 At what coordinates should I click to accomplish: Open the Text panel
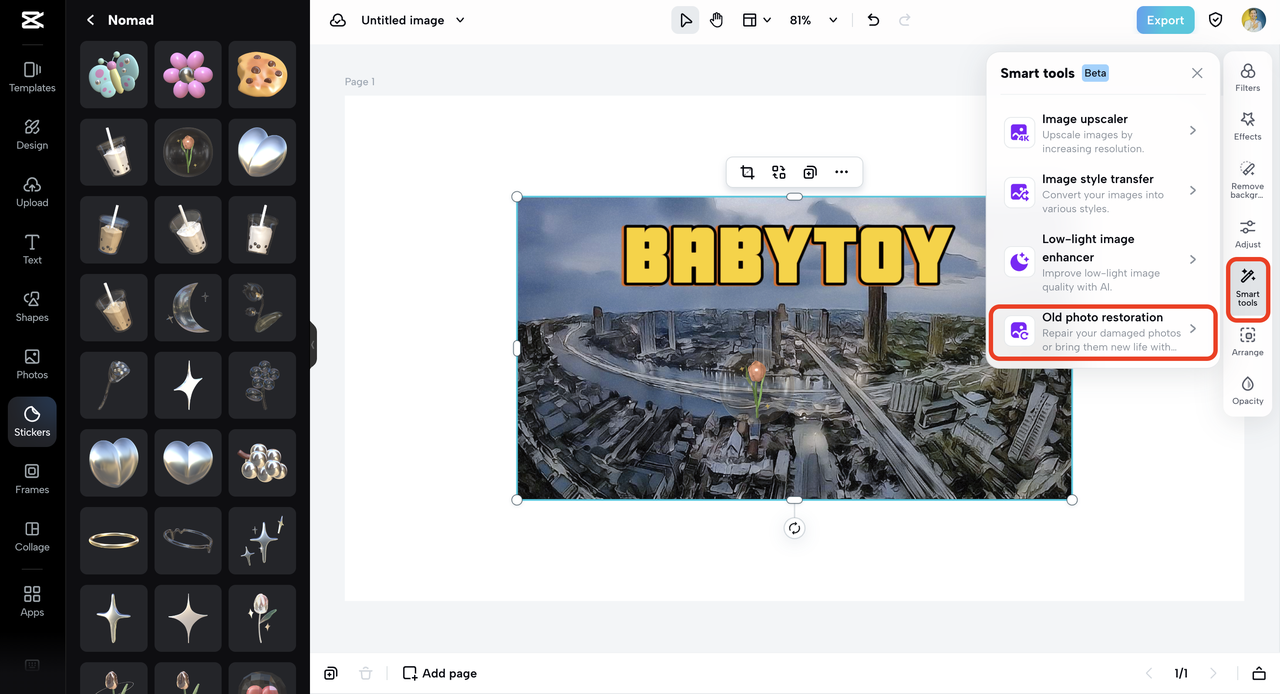(32, 249)
